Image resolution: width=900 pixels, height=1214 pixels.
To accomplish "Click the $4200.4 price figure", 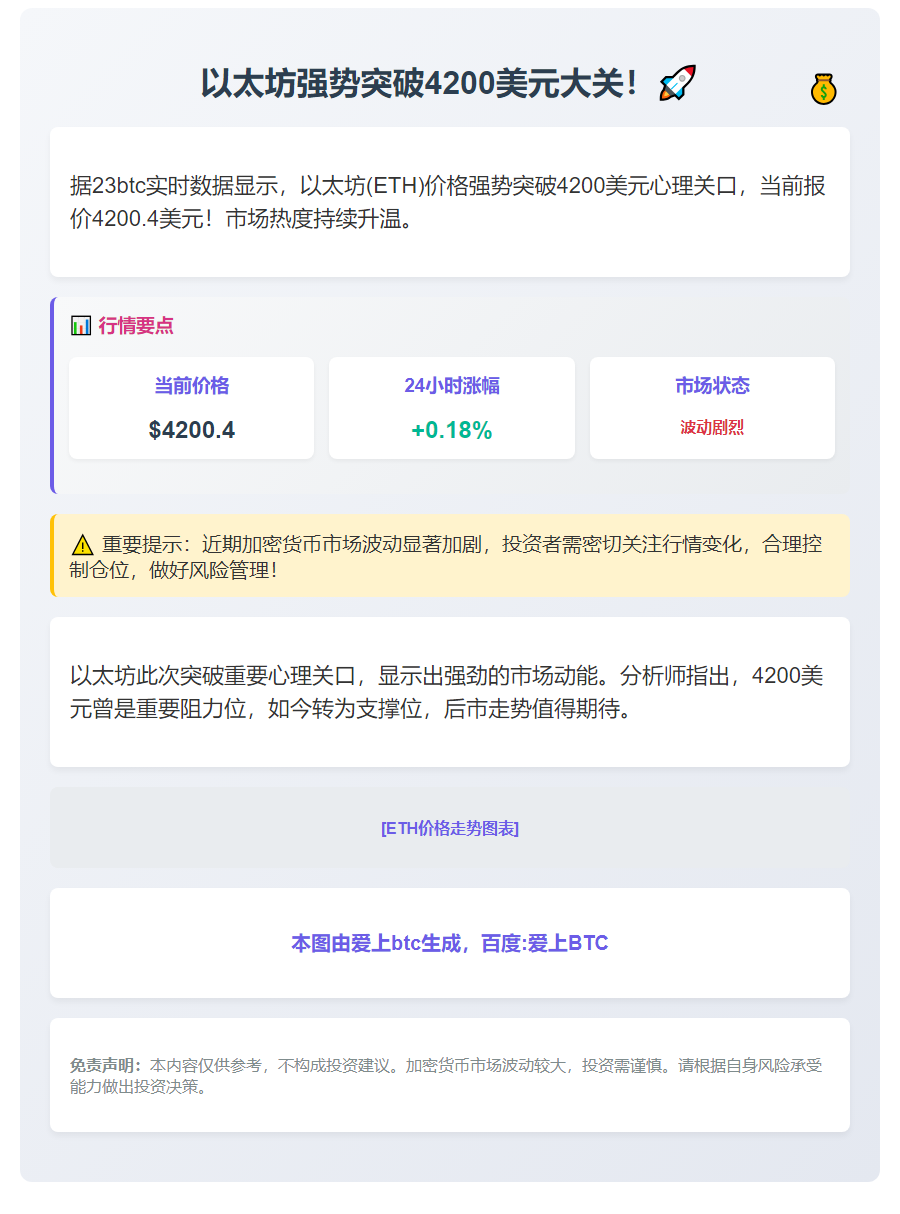I will point(191,429).
